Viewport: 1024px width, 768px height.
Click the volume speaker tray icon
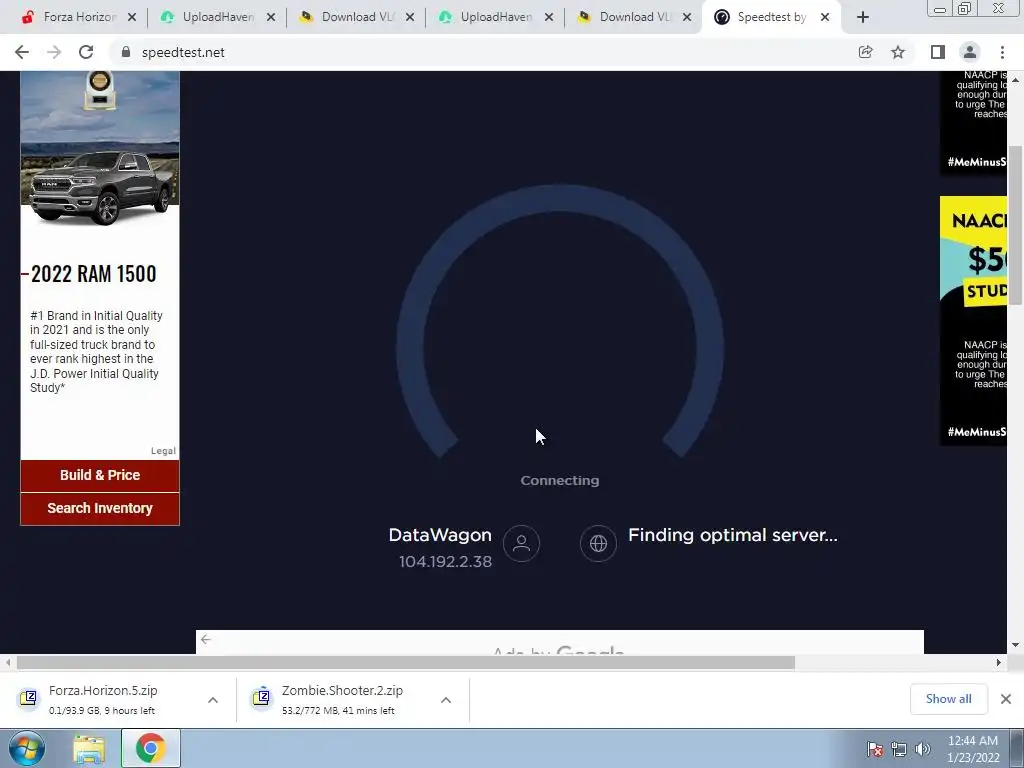pos(923,749)
